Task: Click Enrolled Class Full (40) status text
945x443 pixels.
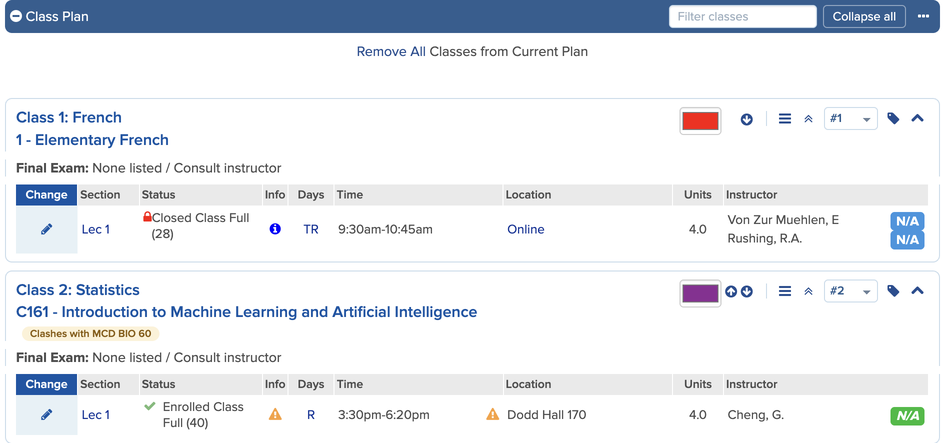Action: 203,415
